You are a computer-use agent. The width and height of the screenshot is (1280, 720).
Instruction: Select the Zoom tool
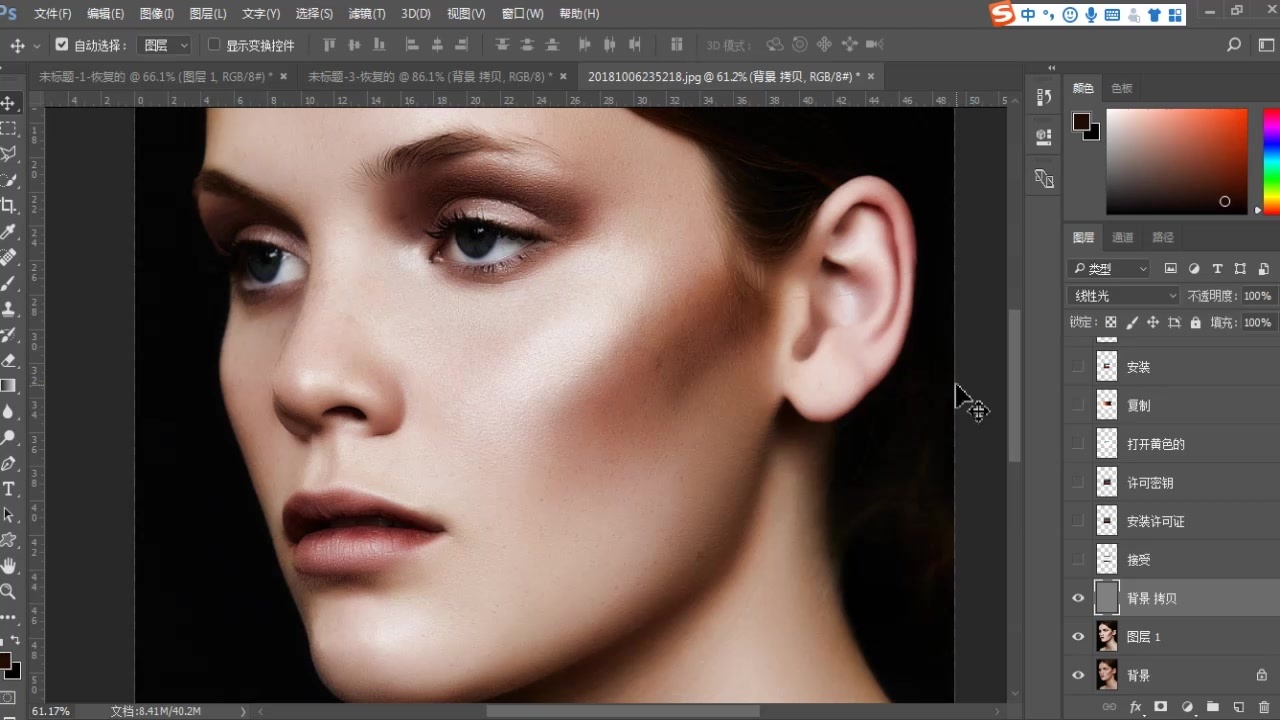click(8, 591)
